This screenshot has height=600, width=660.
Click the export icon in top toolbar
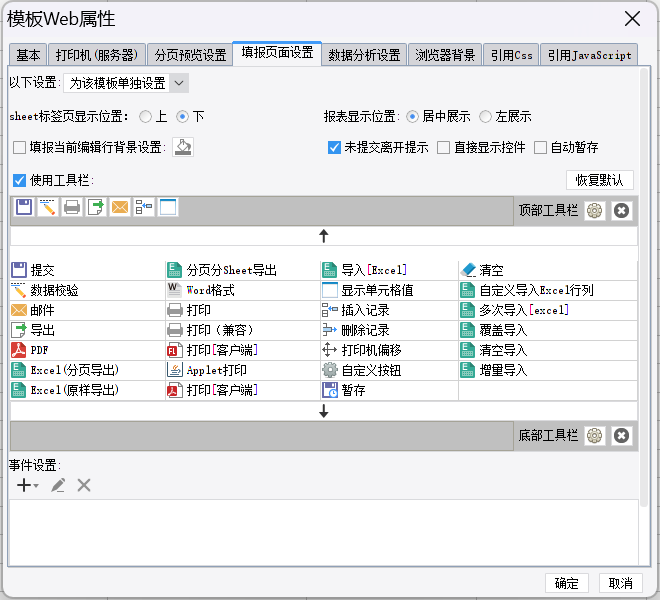96,207
